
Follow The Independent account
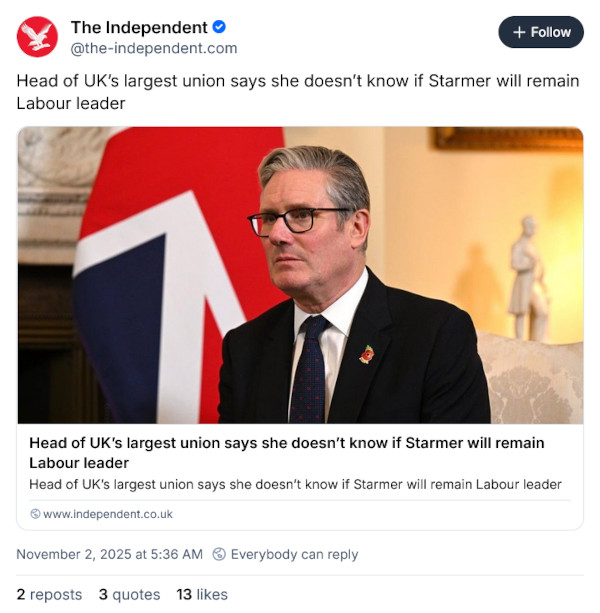pos(541,32)
